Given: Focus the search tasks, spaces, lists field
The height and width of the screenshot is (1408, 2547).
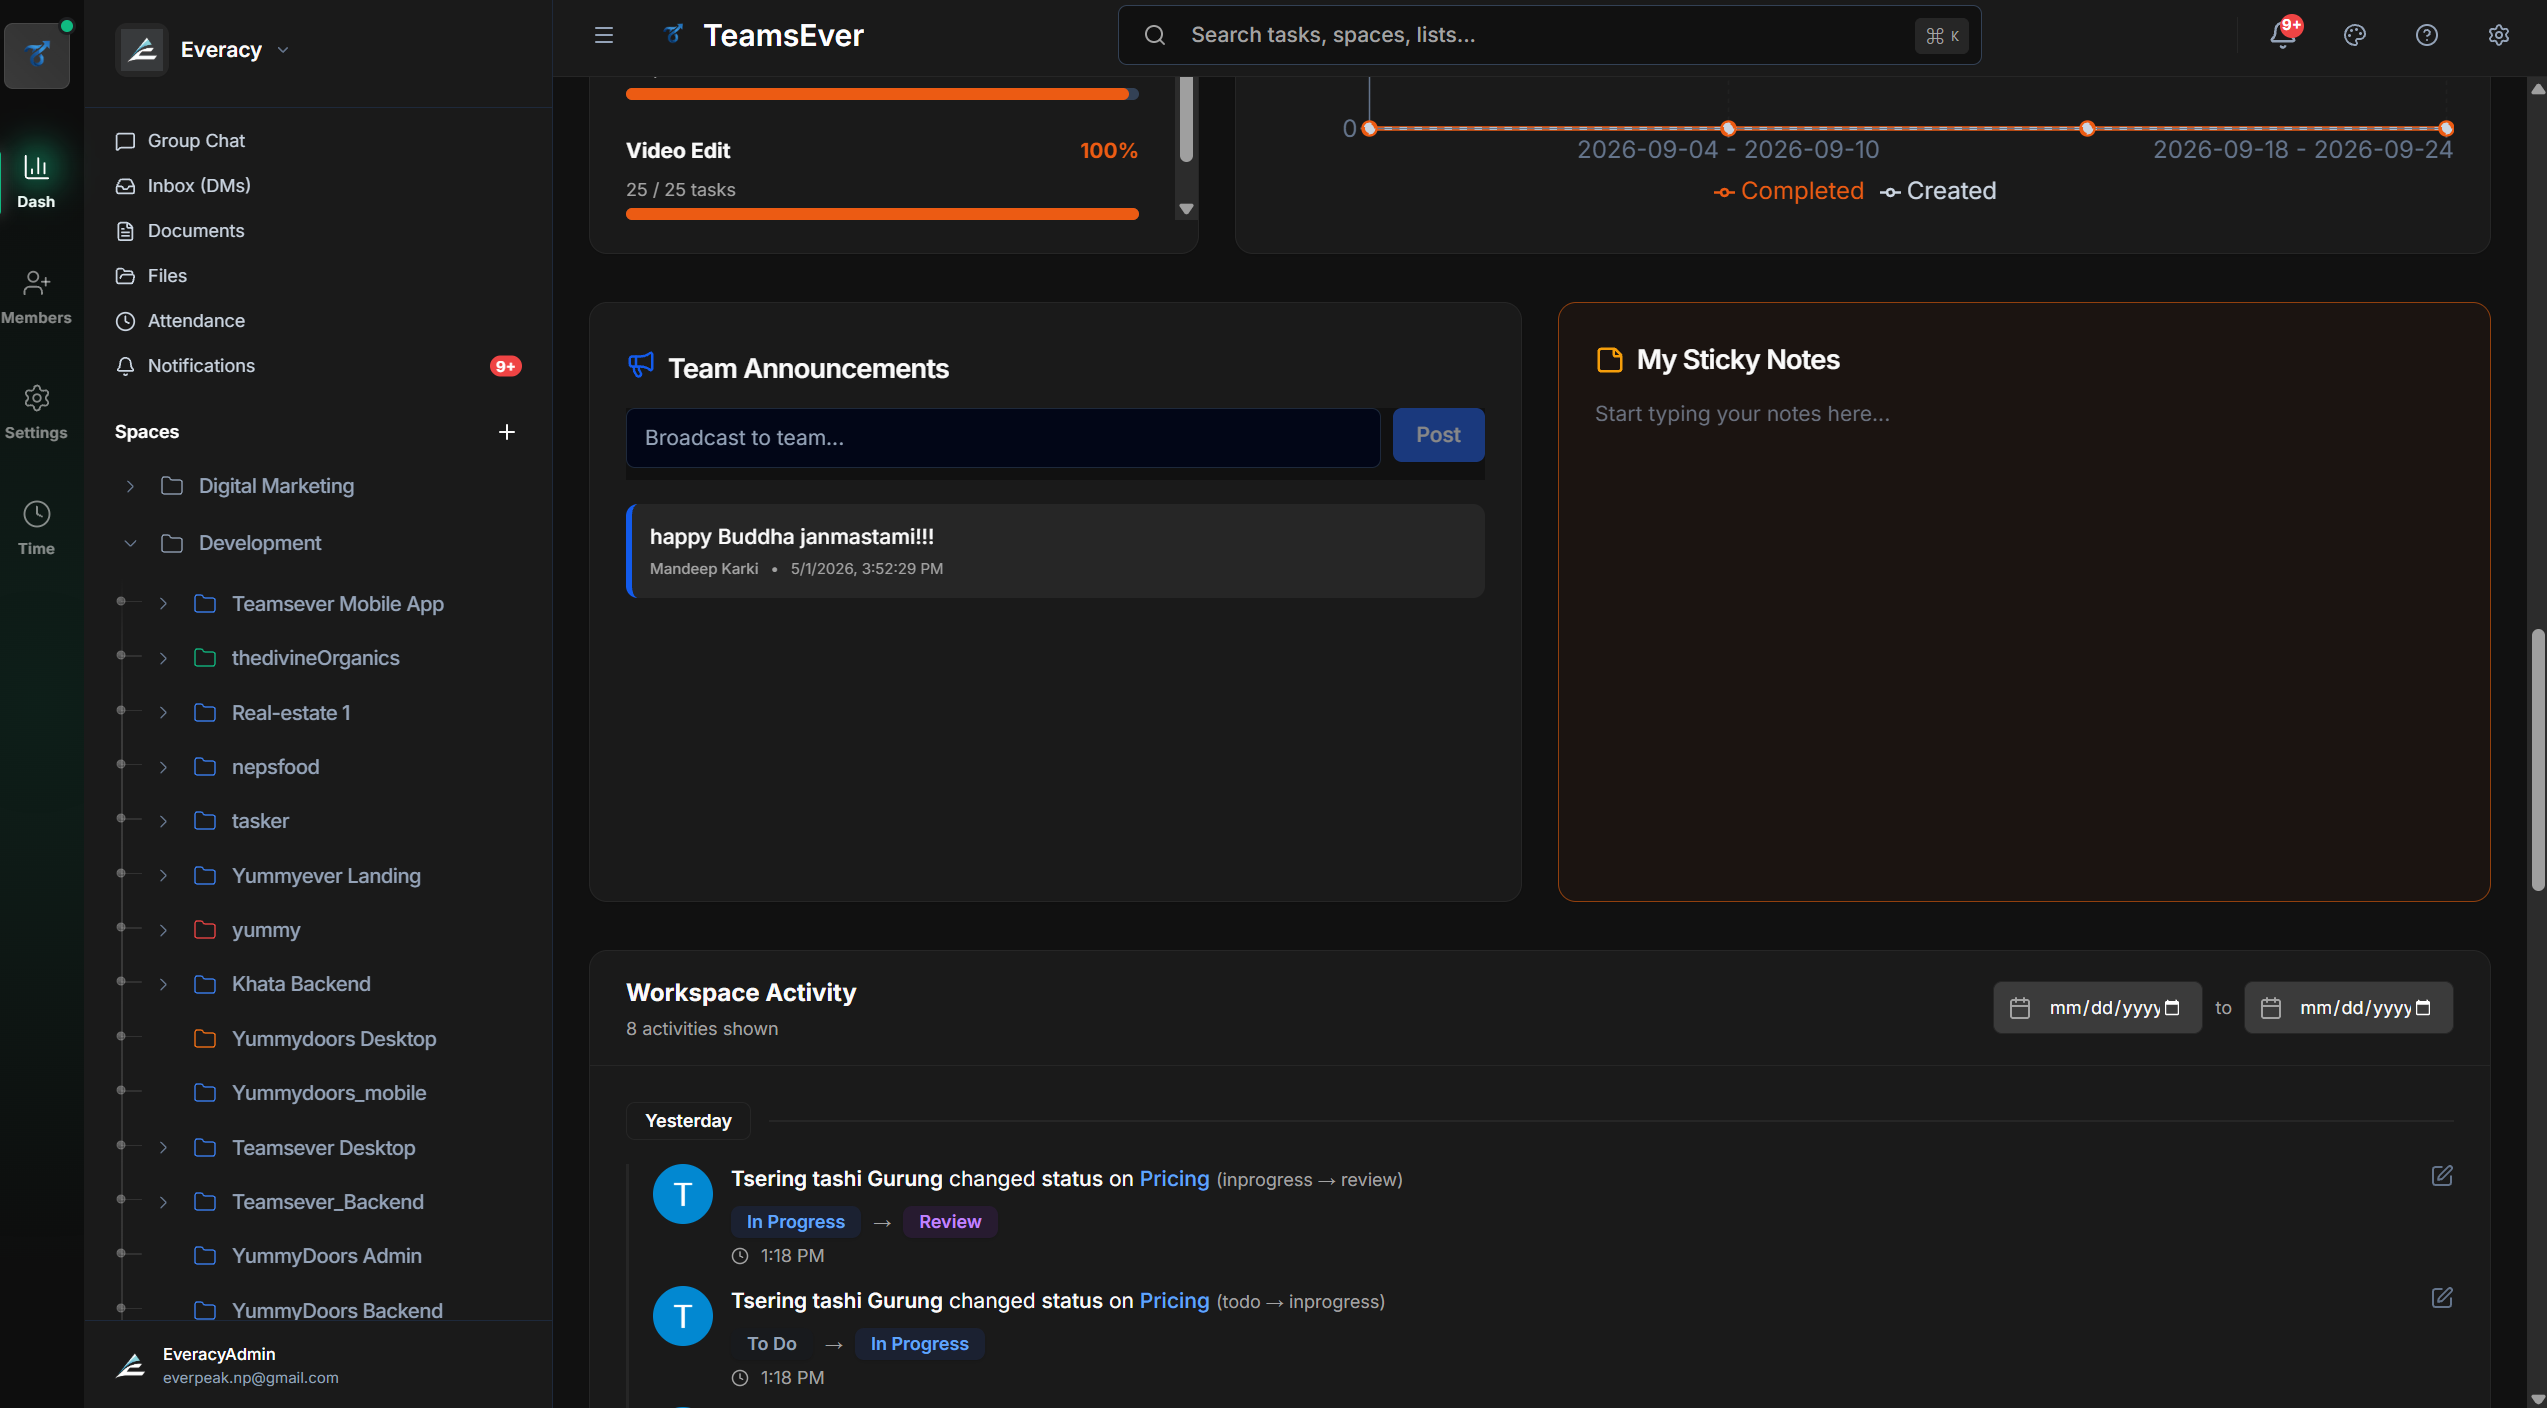Looking at the screenshot, I should point(1549,35).
